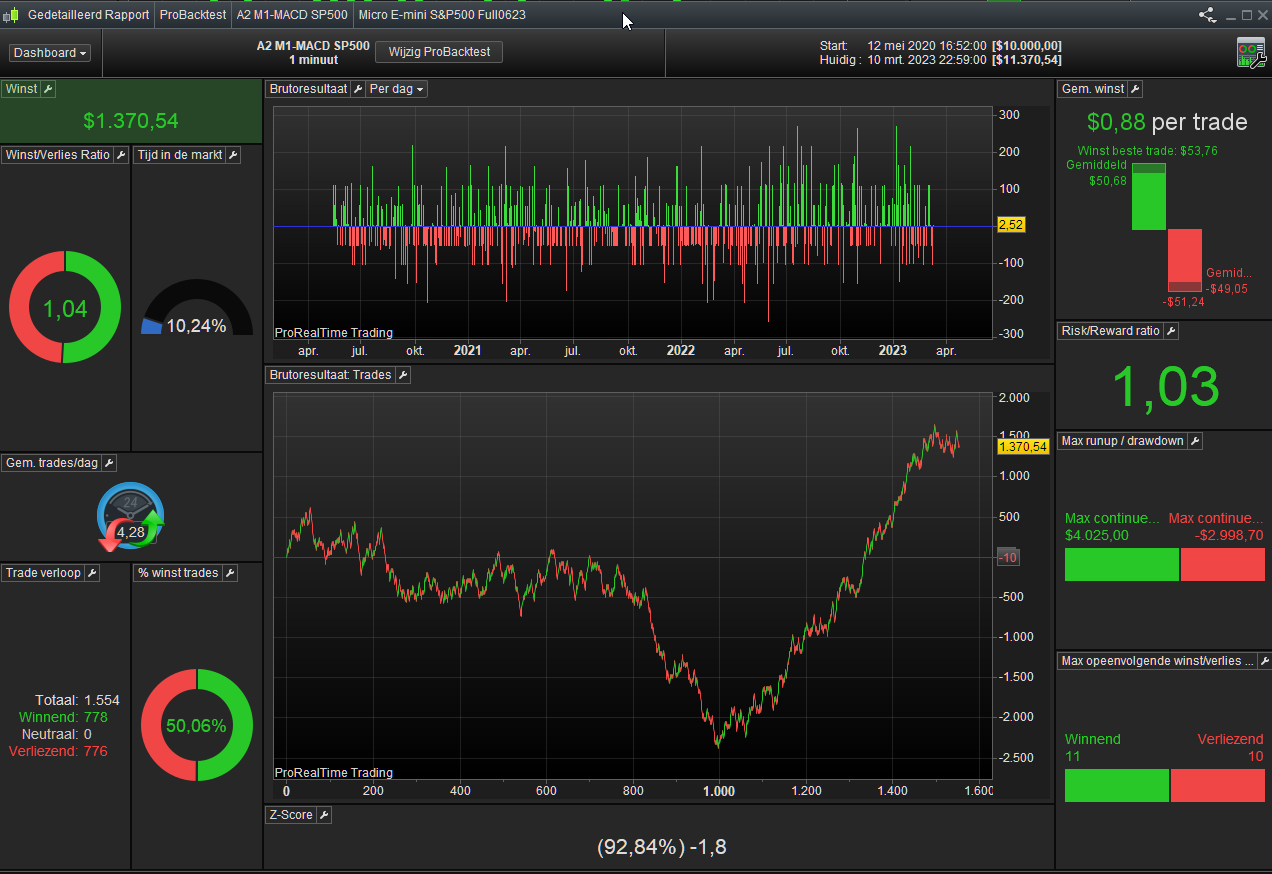Click the Max runup / drawdown wrench
The image size is (1272, 874).
(x=1195, y=441)
